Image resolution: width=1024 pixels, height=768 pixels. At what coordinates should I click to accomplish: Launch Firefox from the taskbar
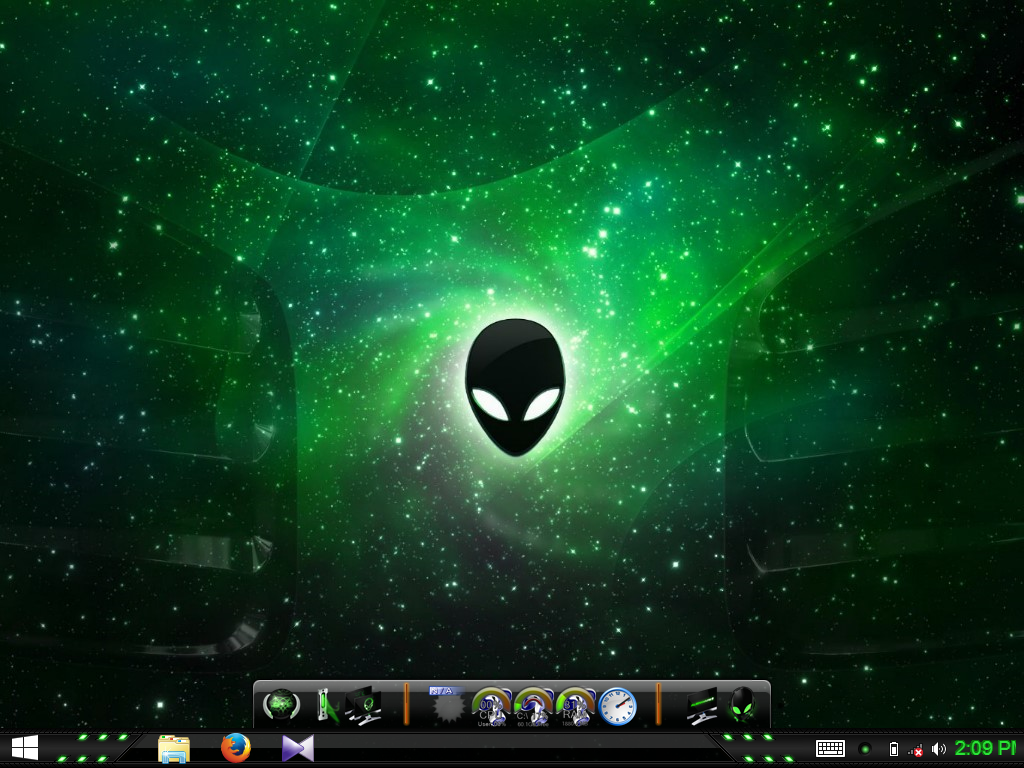(x=236, y=748)
